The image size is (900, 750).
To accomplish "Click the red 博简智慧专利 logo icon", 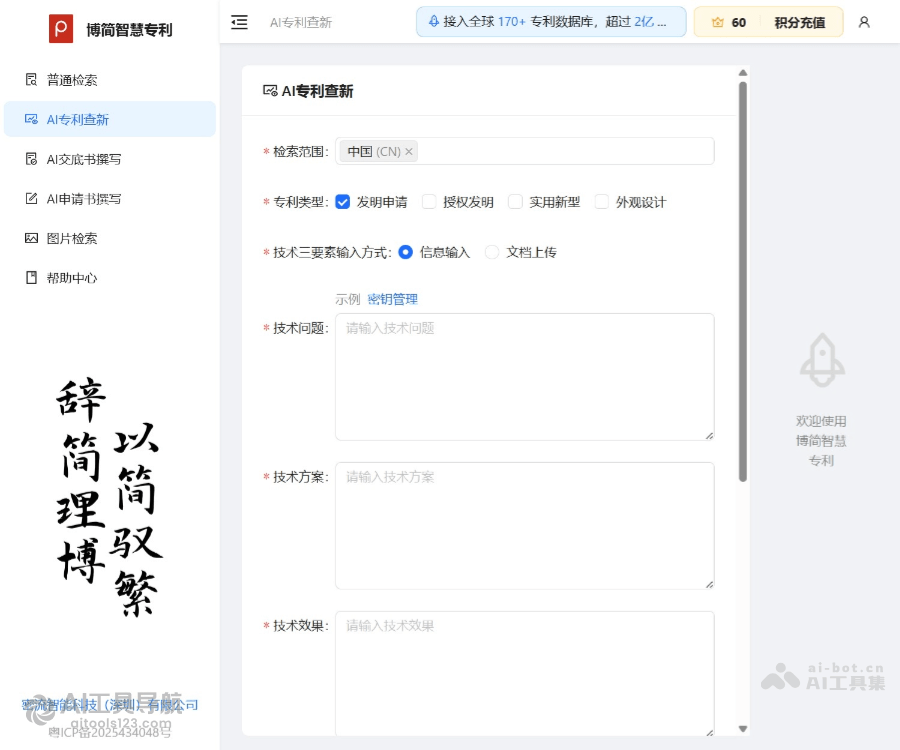I will [x=61, y=29].
